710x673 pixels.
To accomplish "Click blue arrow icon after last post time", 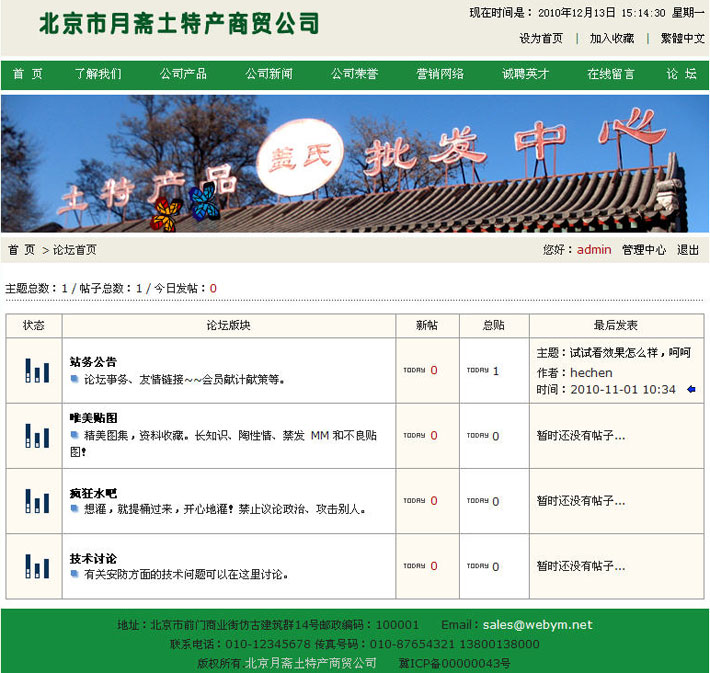I will [690, 389].
